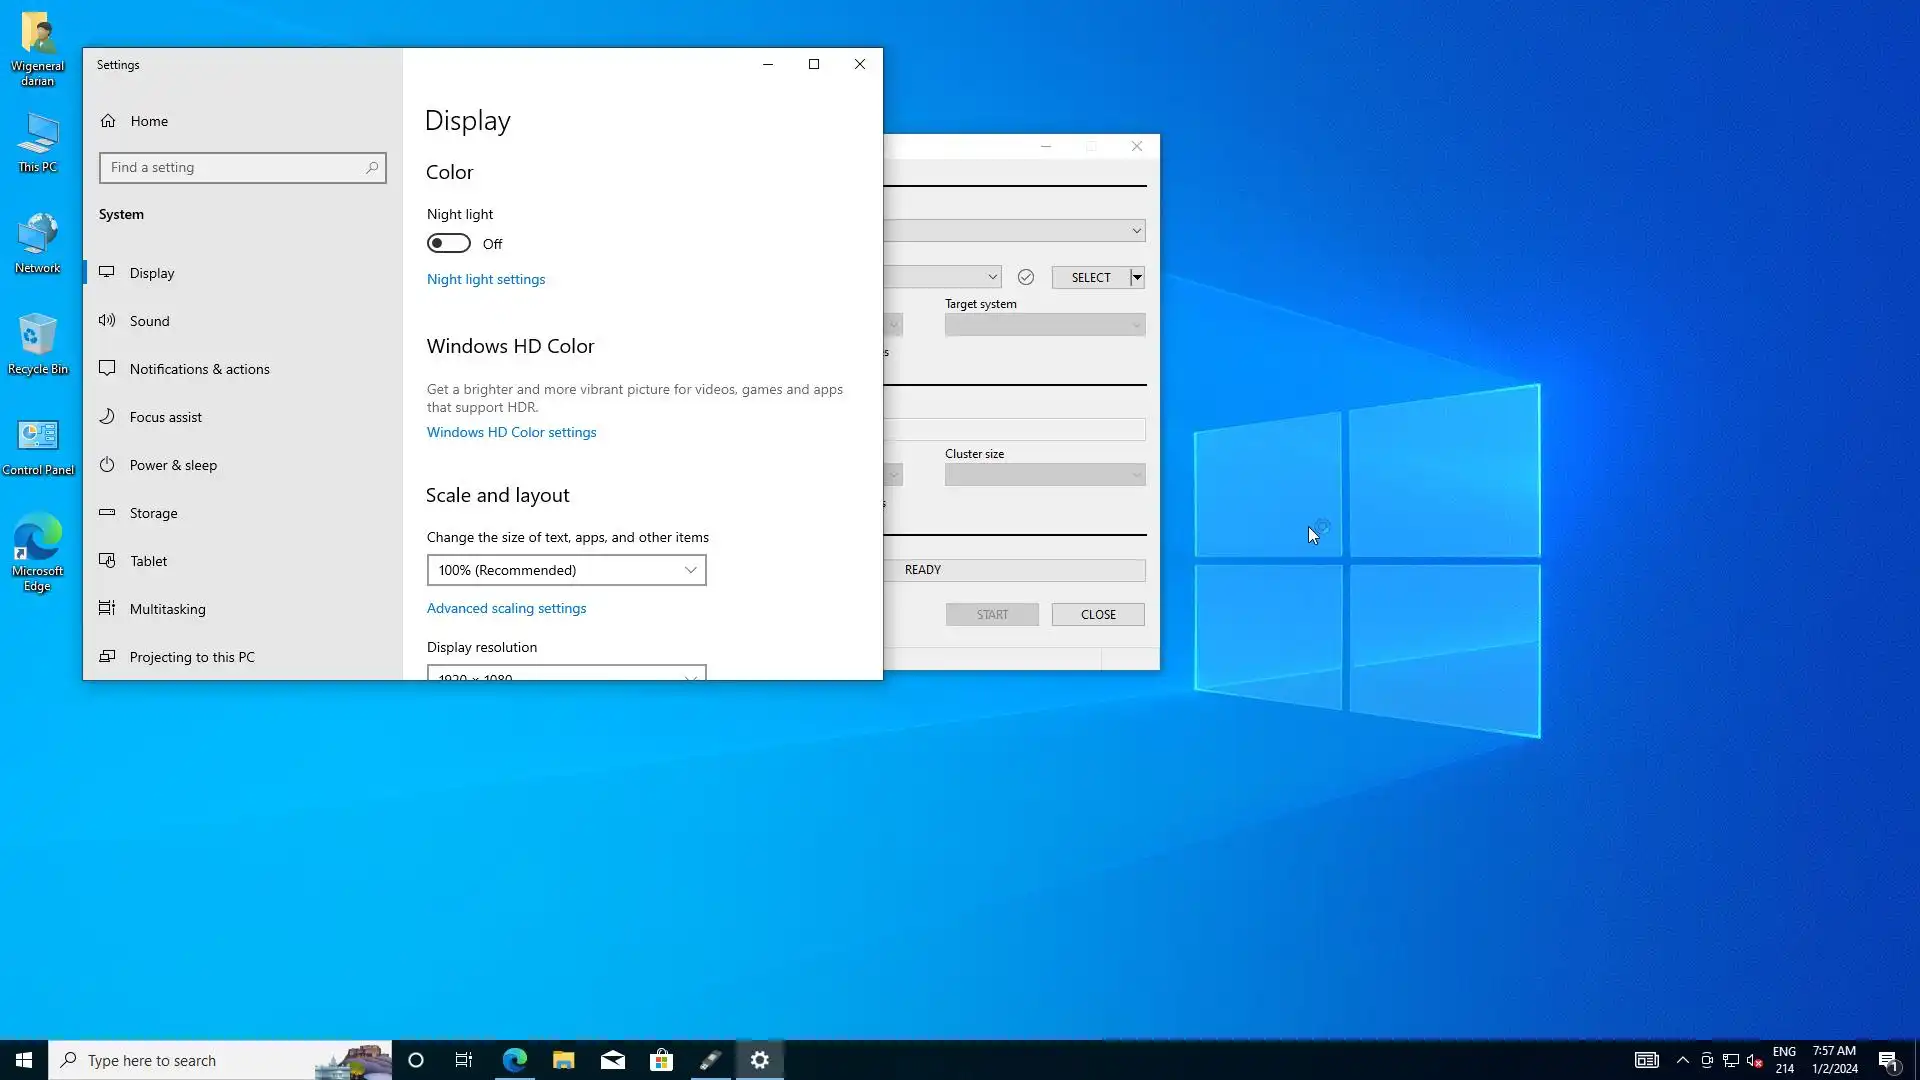Click the SELECT button's dropdown arrow
Viewport: 1920px width, 1080px height.
click(1137, 278)
